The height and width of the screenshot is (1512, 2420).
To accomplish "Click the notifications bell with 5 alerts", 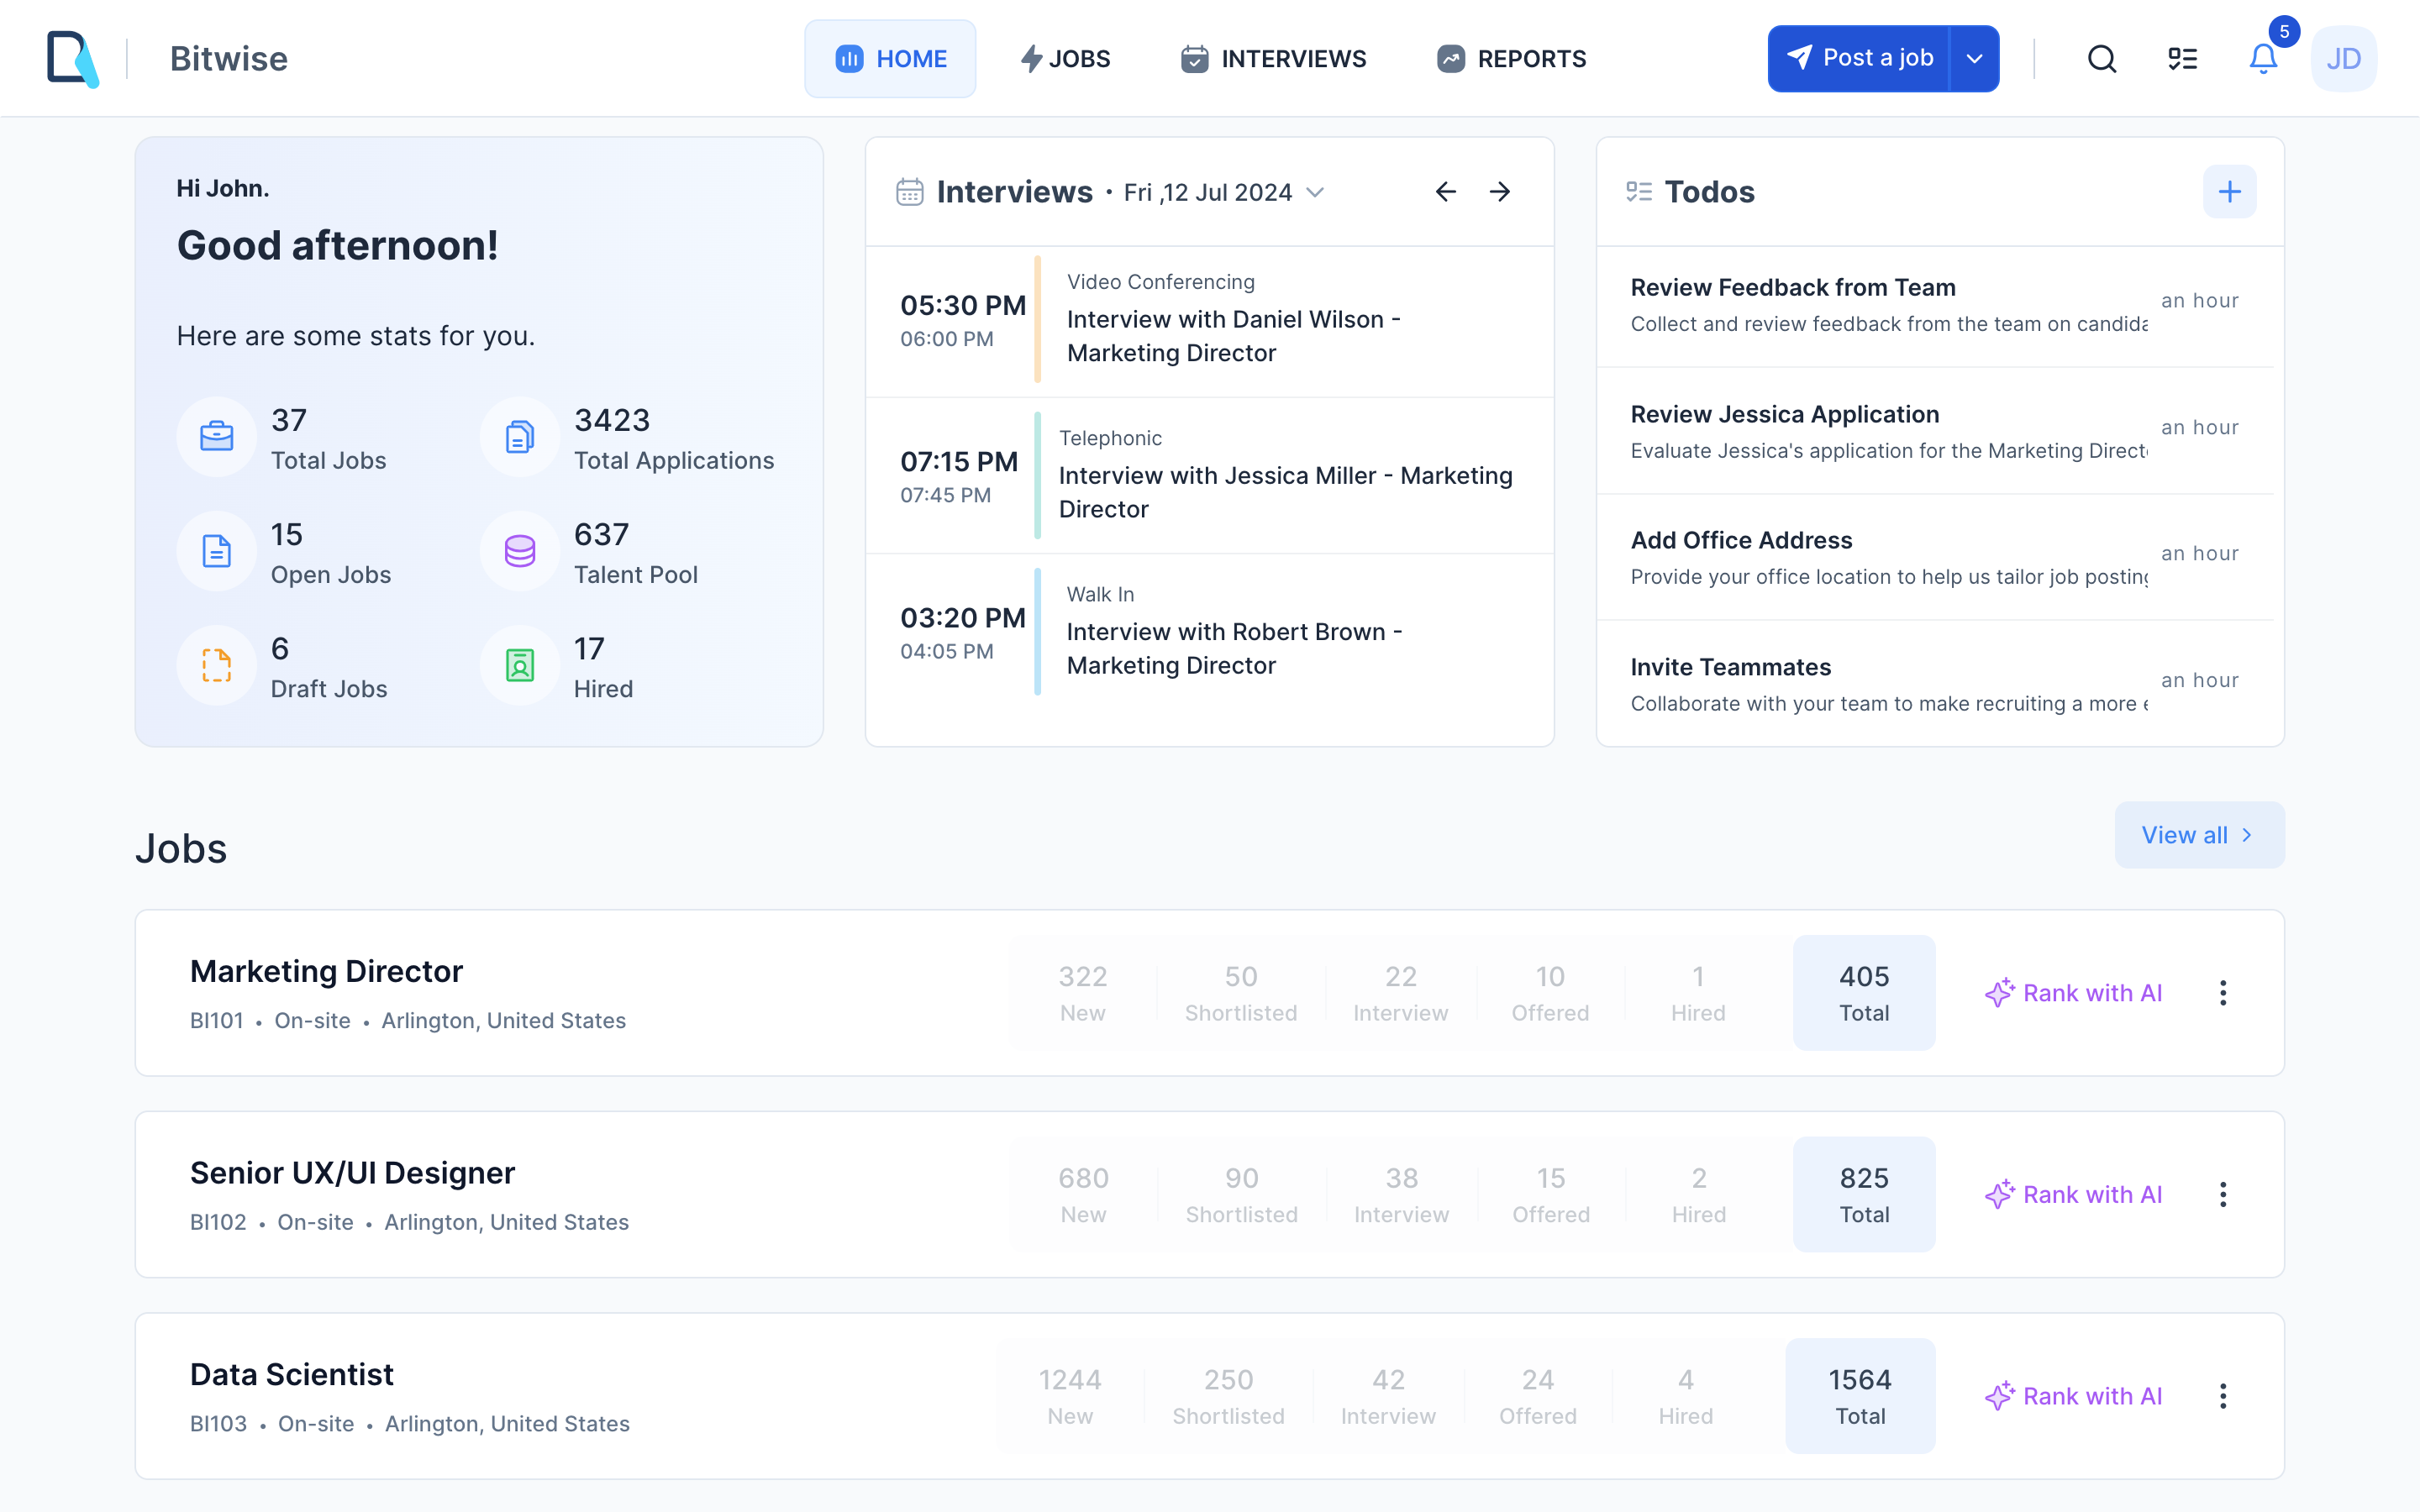I will pos(2262,58).
